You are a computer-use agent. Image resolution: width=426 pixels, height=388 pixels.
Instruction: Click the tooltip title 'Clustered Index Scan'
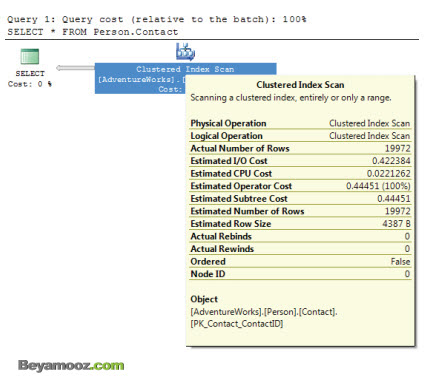pyautogui.click(x=300, y=85)
